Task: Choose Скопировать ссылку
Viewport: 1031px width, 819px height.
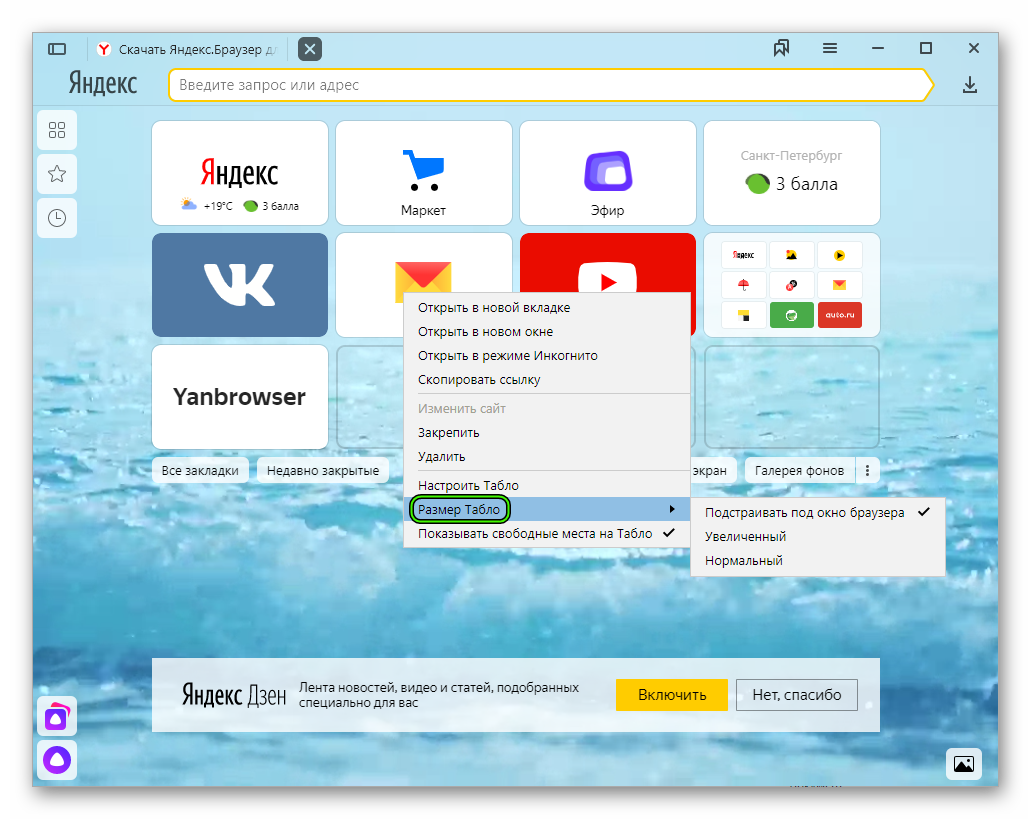Action: [x=546, y=380]
